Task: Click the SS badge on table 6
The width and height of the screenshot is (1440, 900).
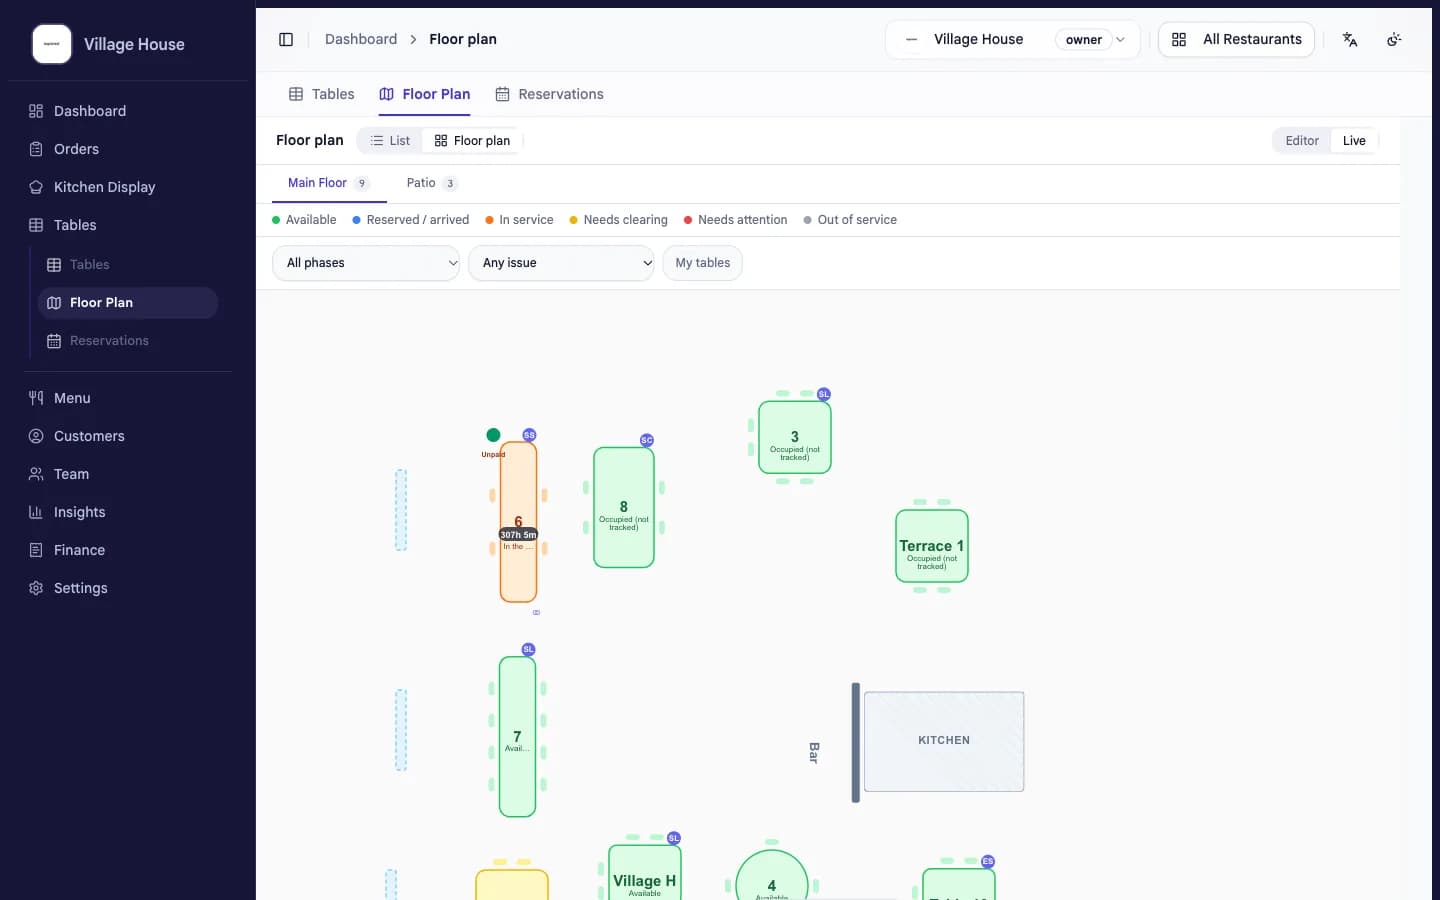Action: 529,435
